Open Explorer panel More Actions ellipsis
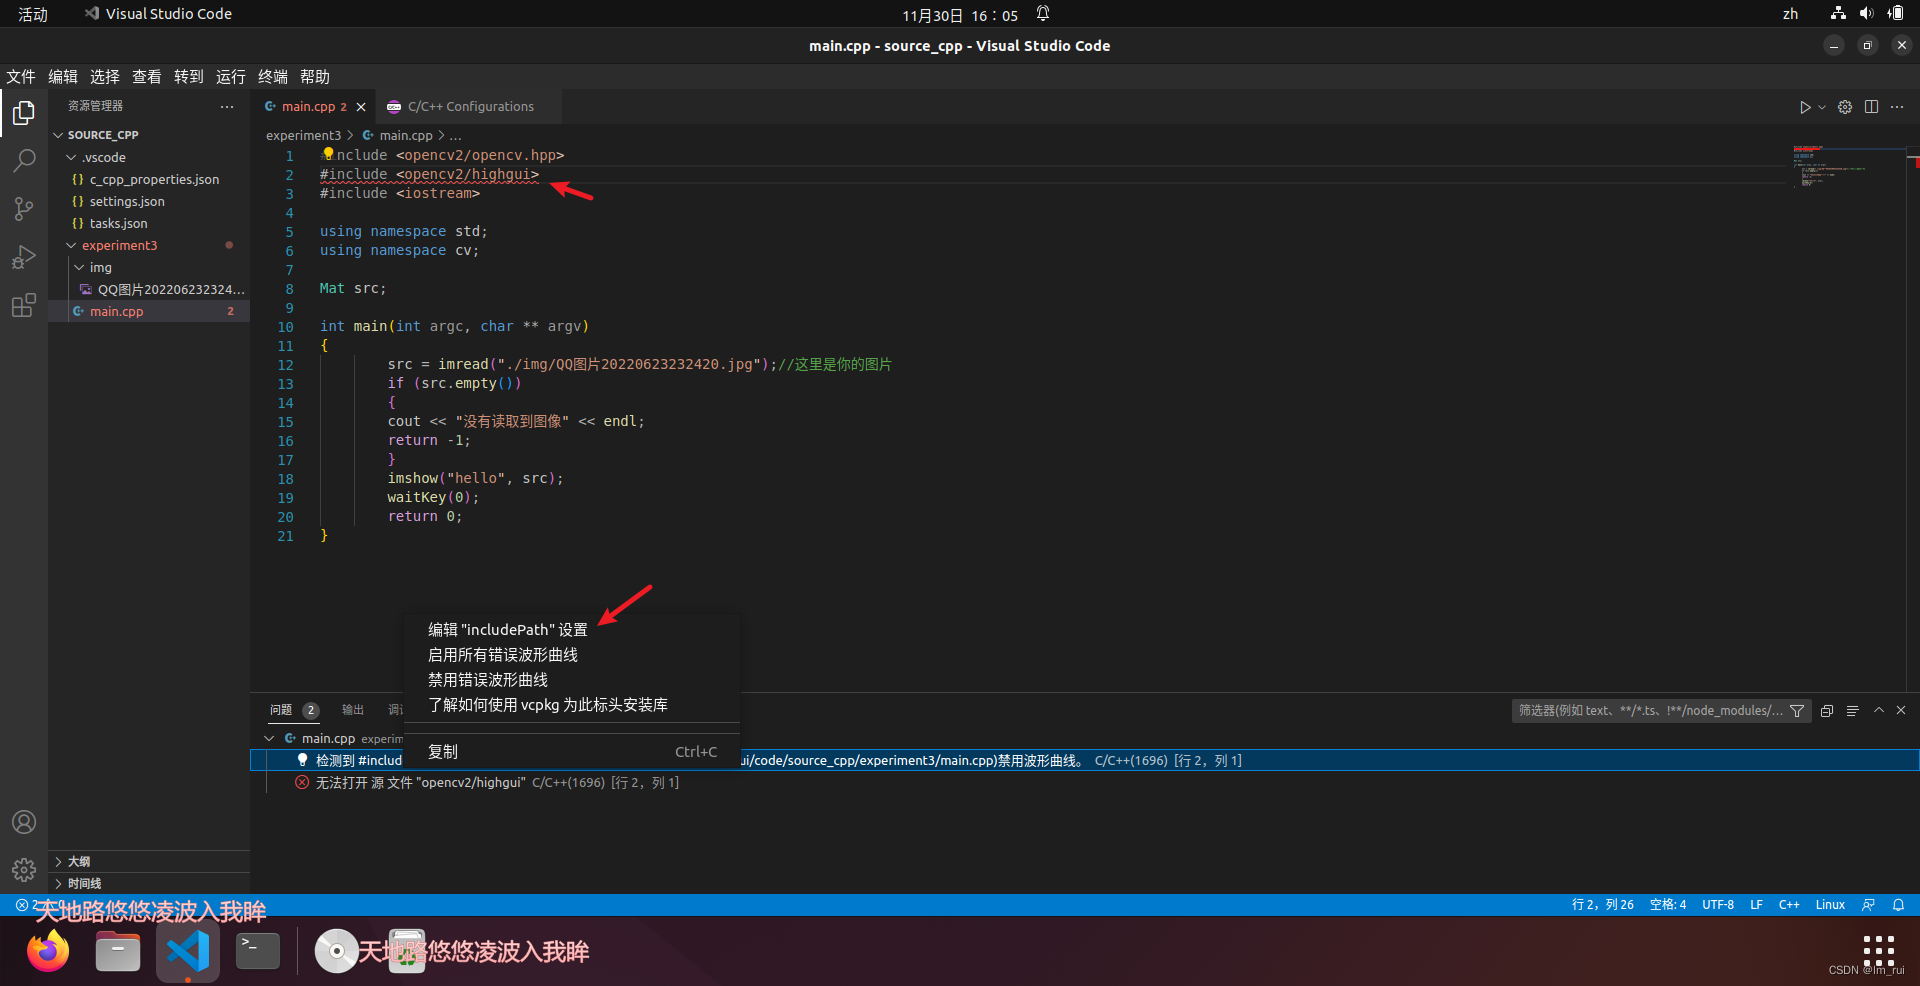The height and width of the screenshot is (986, 1920). click(x=227, y=106)
